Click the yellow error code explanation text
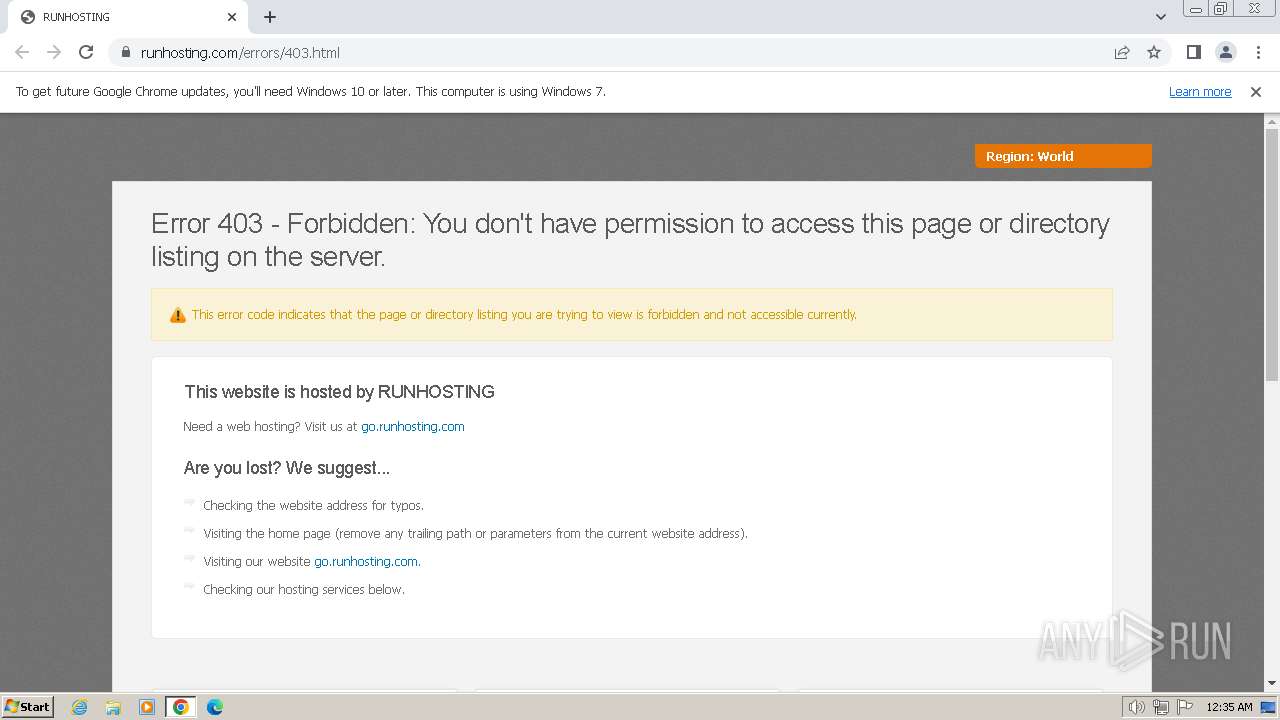Viewport: 1280px width, 720px height. [524, 314]
